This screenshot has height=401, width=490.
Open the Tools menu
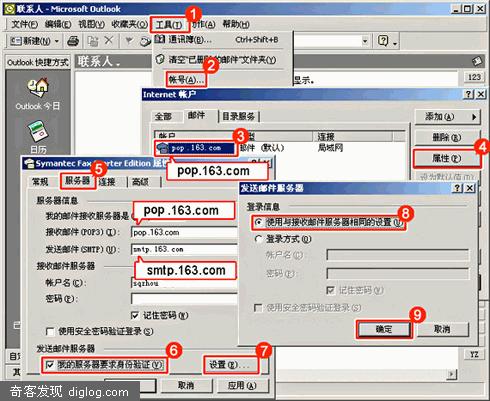(x=169, y=24)
